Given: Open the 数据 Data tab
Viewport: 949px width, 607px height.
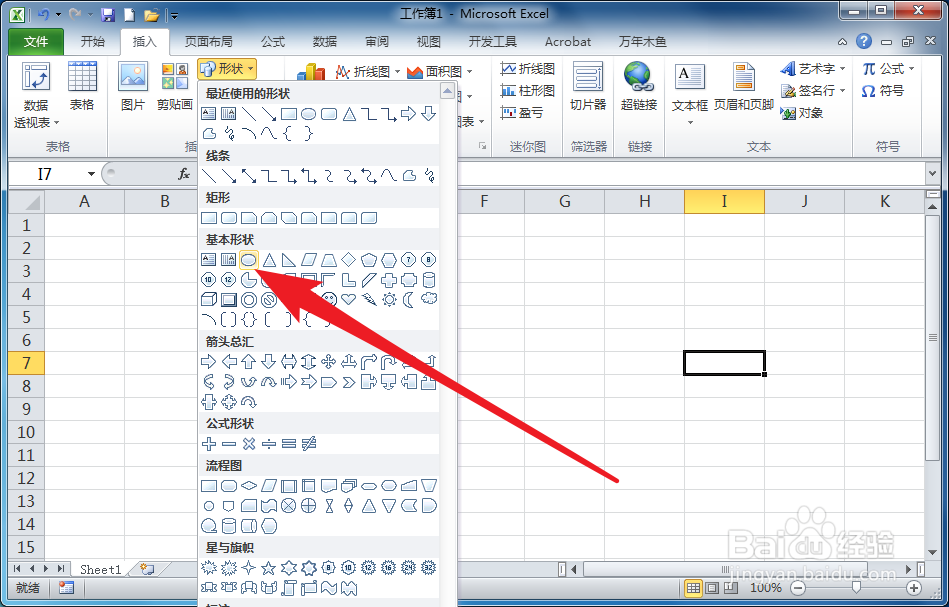Looking at the screenshot, I should [x=325, y=42].
